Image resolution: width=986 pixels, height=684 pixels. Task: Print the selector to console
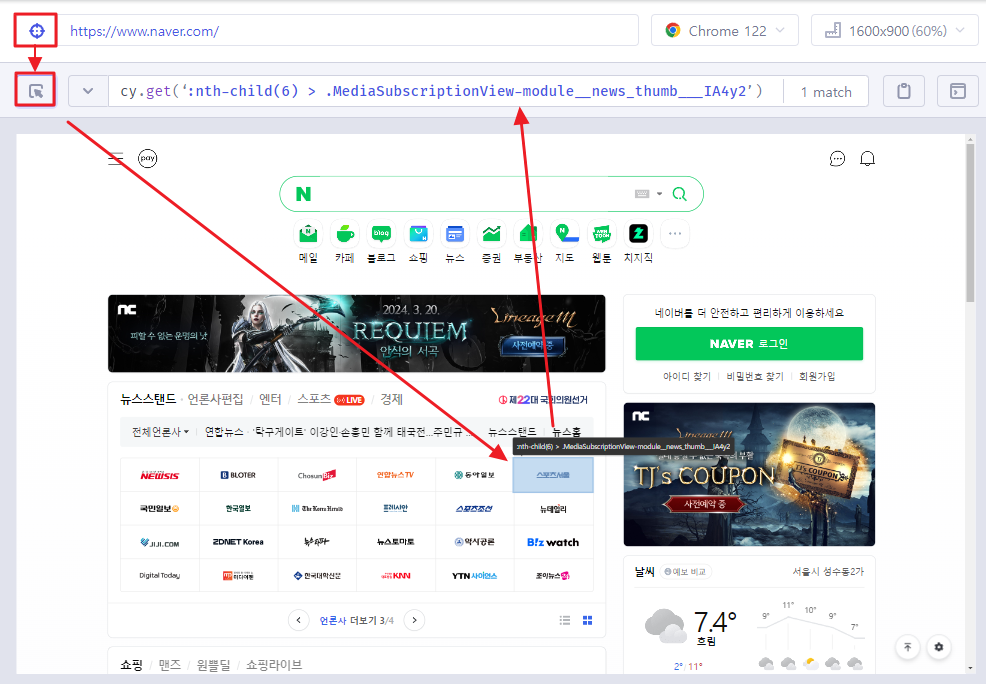point(957,91)
